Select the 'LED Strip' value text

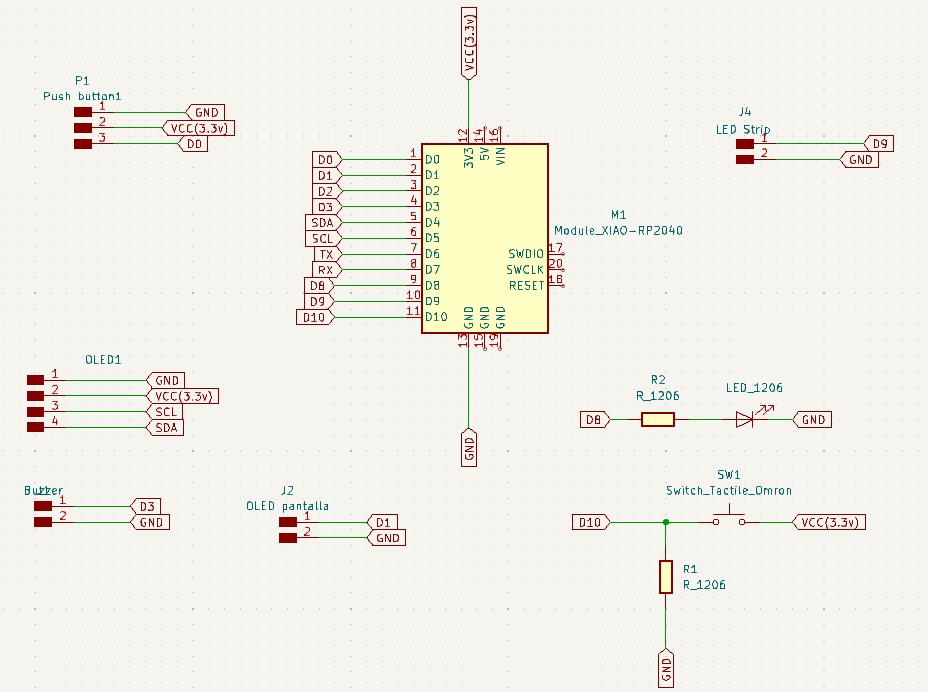743,129
